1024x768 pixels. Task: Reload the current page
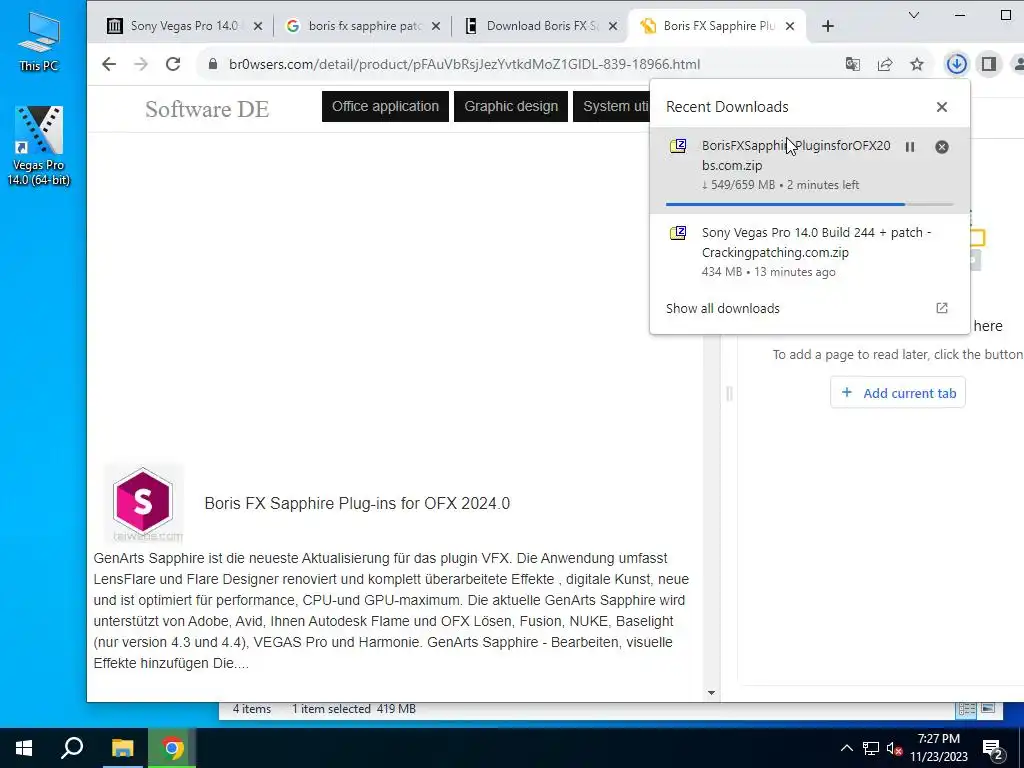[x=173, y=64]
